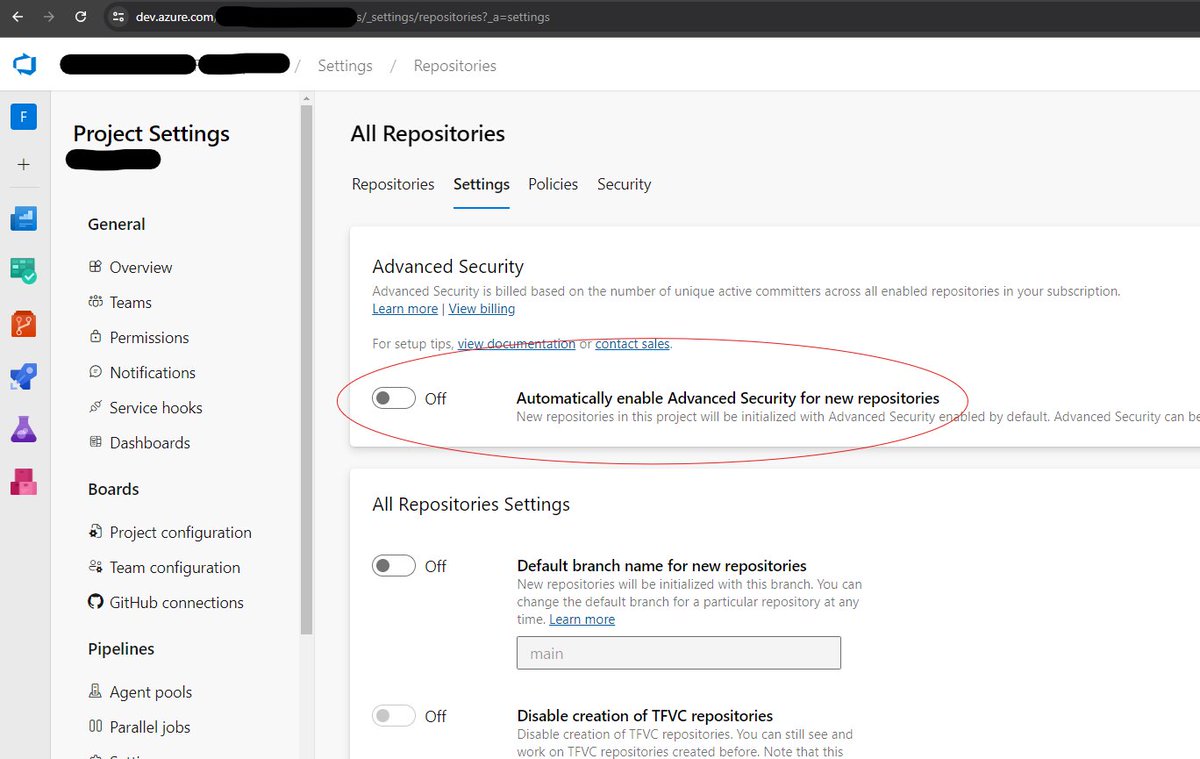Open the Overview hub icon in sidebar
The height and width of the screenshot is (759, 1200).
click(x=24, y=218)
